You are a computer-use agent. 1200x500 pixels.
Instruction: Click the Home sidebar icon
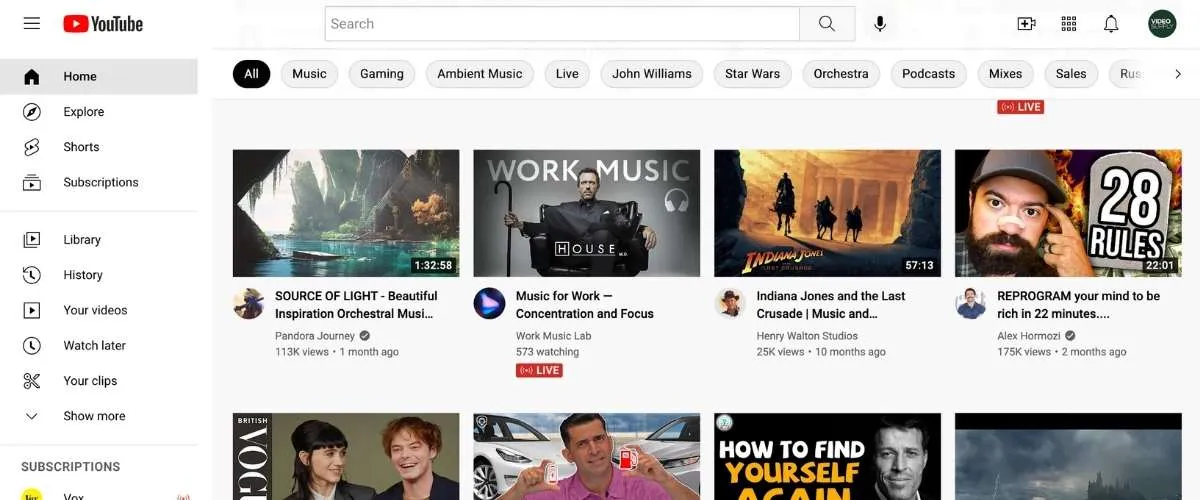coord(32,76)
